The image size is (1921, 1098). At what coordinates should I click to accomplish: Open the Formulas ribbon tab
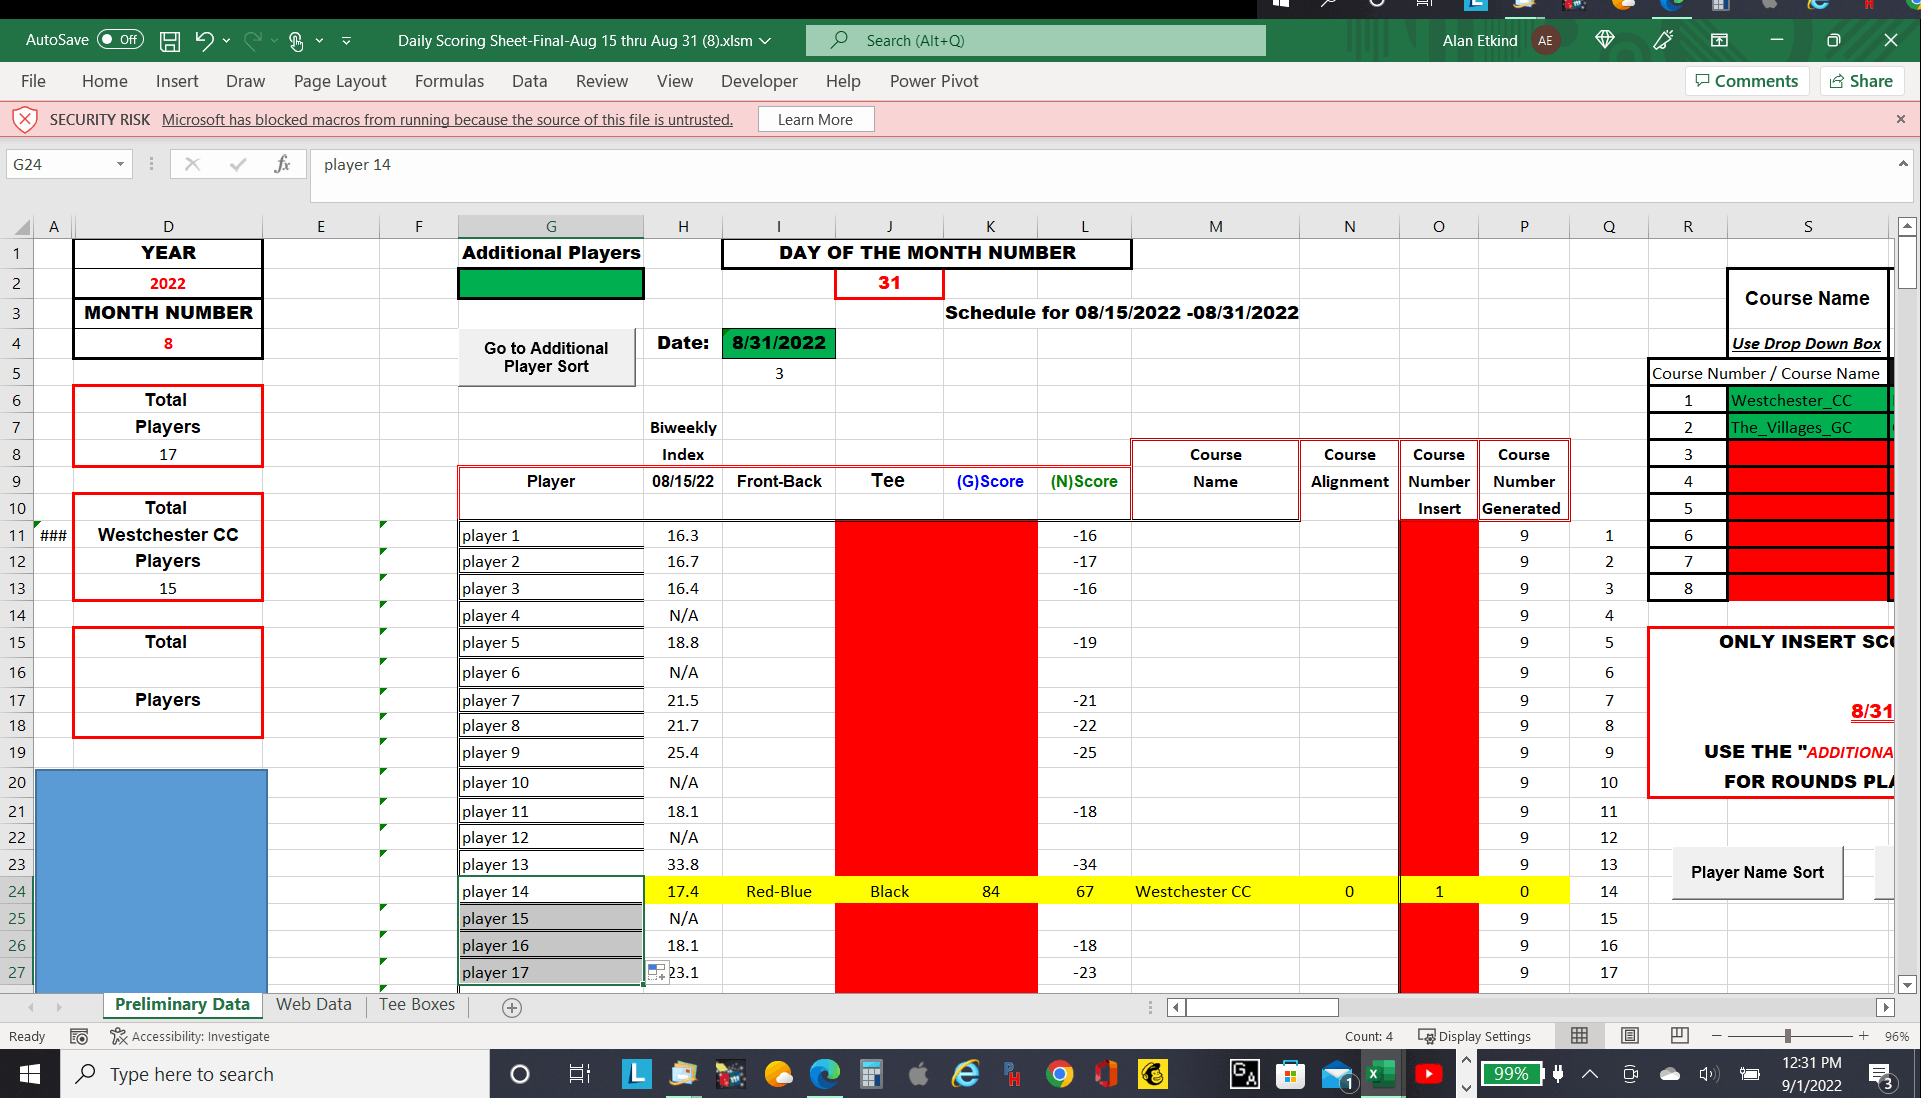pyautogui.click(x=449, y=81)
